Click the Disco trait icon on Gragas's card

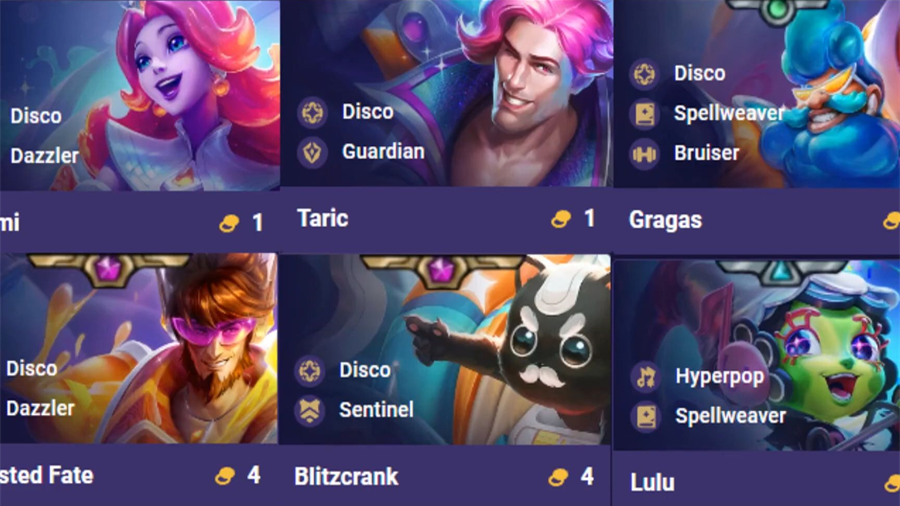[644, 74]
